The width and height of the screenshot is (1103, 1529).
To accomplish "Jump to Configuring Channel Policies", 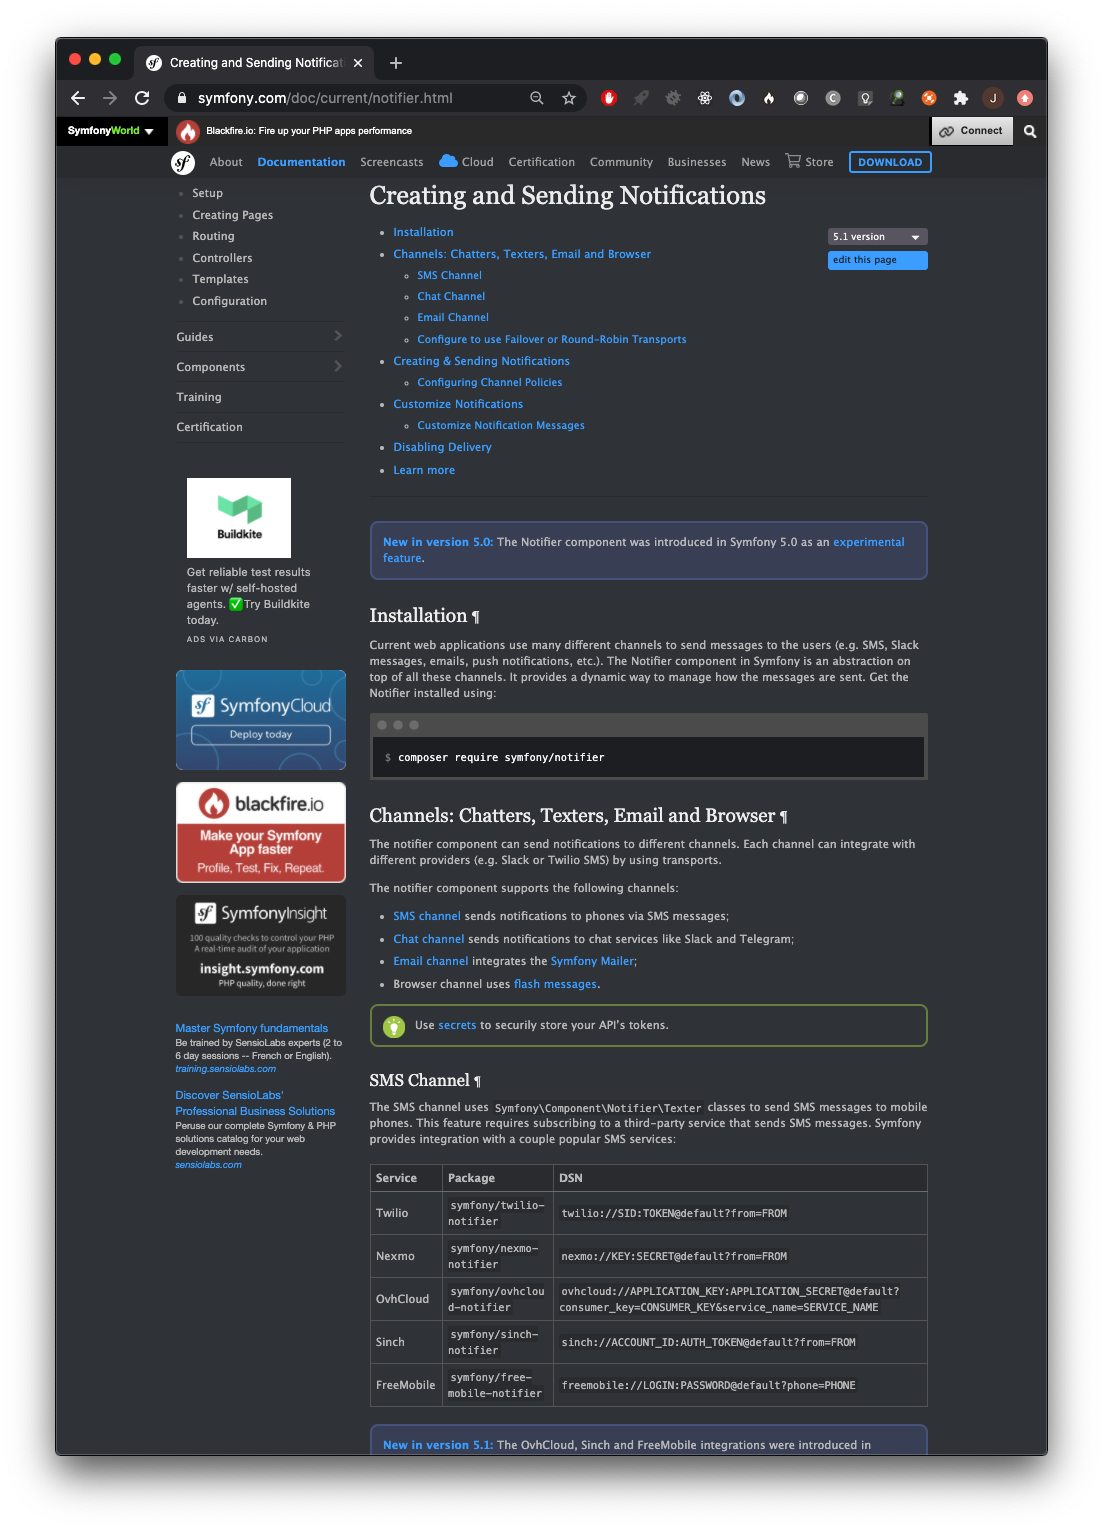I will pos(490,382).
